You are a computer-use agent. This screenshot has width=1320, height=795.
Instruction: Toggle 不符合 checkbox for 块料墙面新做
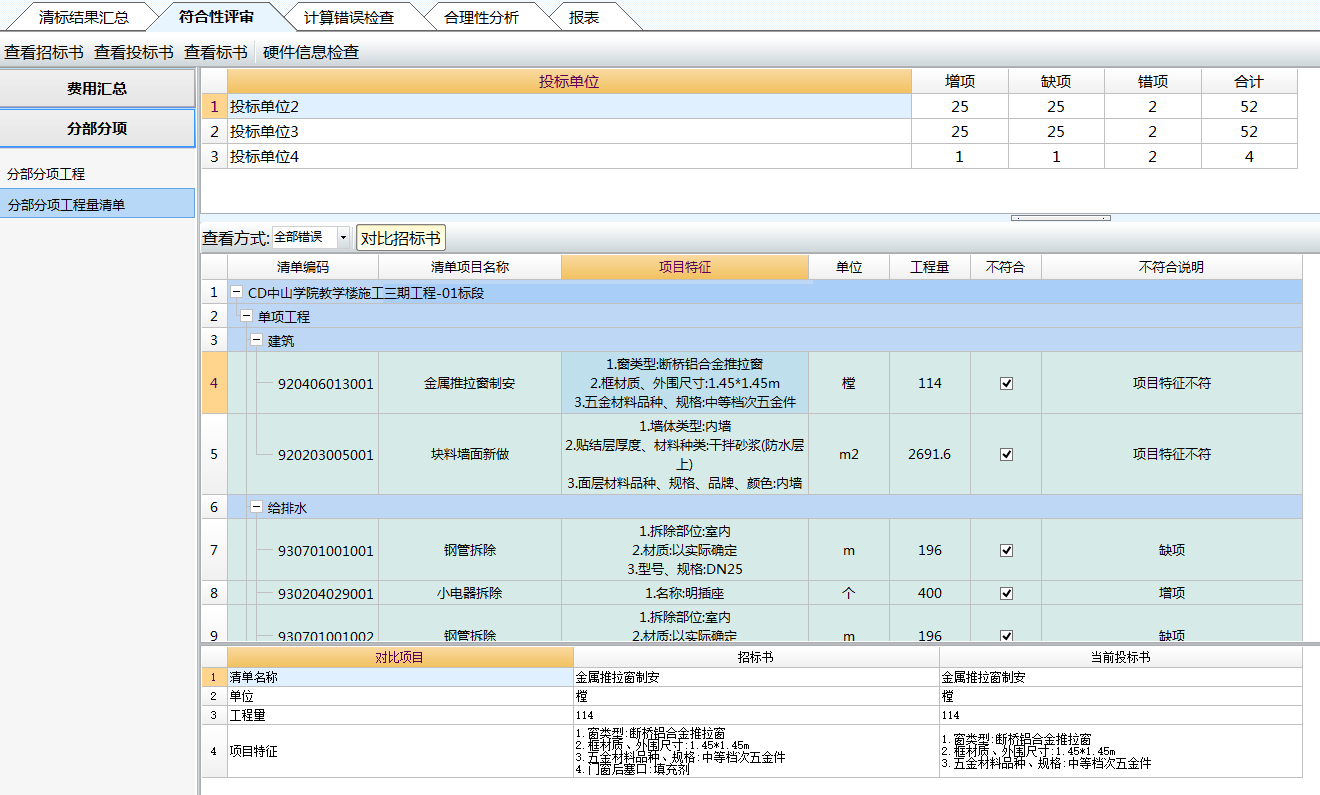coord(1006,454)
